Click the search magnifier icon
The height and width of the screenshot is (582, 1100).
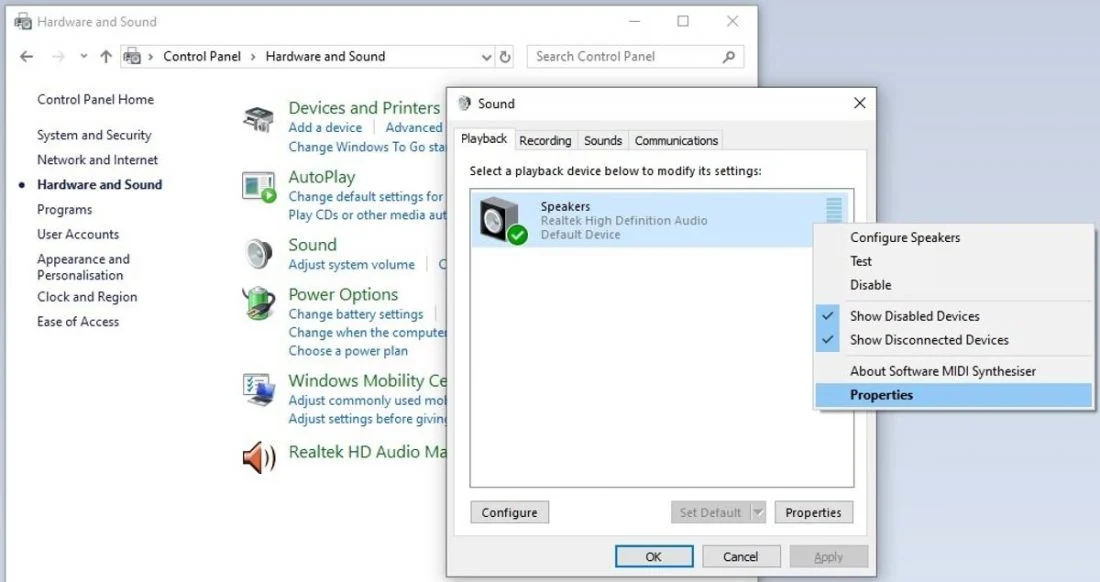tap(729, 57)
